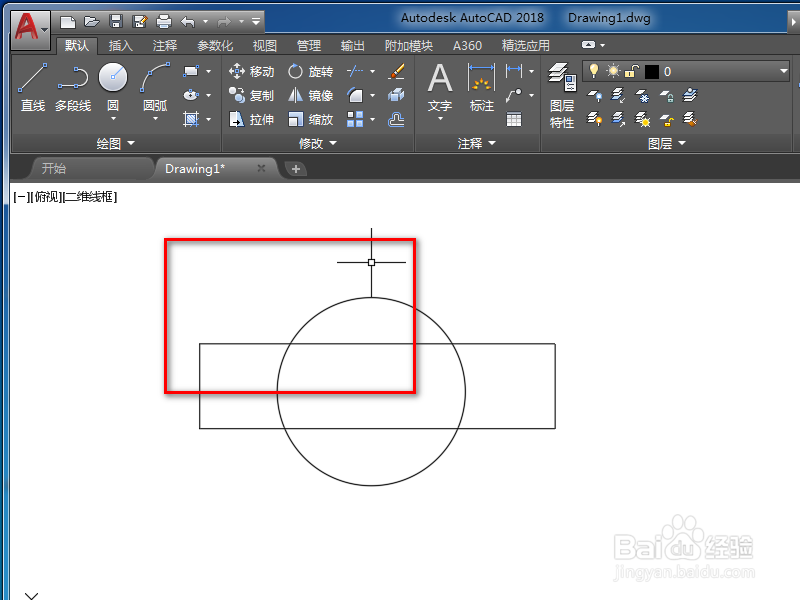The height and width of the screenshot is (600, 800).
Task: Click layer 0 black color swatch
Action: tap(652, 71)
